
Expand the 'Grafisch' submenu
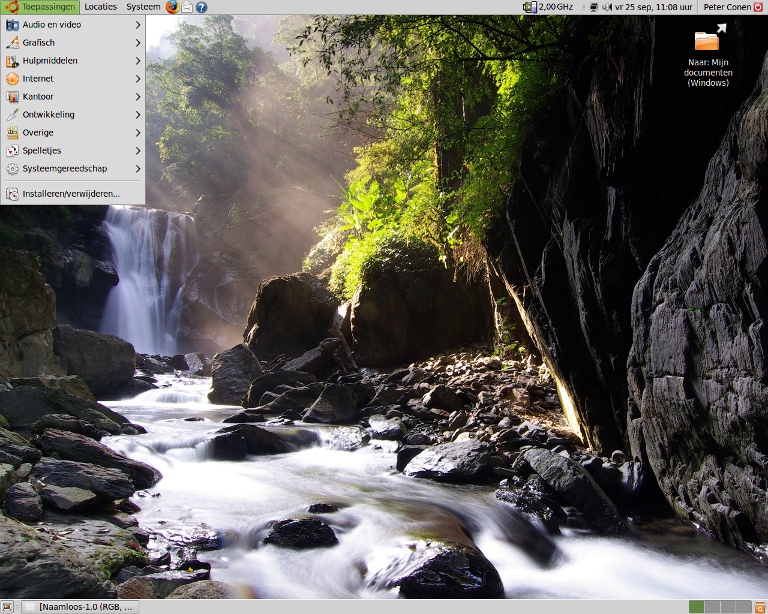tap(73, 43)
